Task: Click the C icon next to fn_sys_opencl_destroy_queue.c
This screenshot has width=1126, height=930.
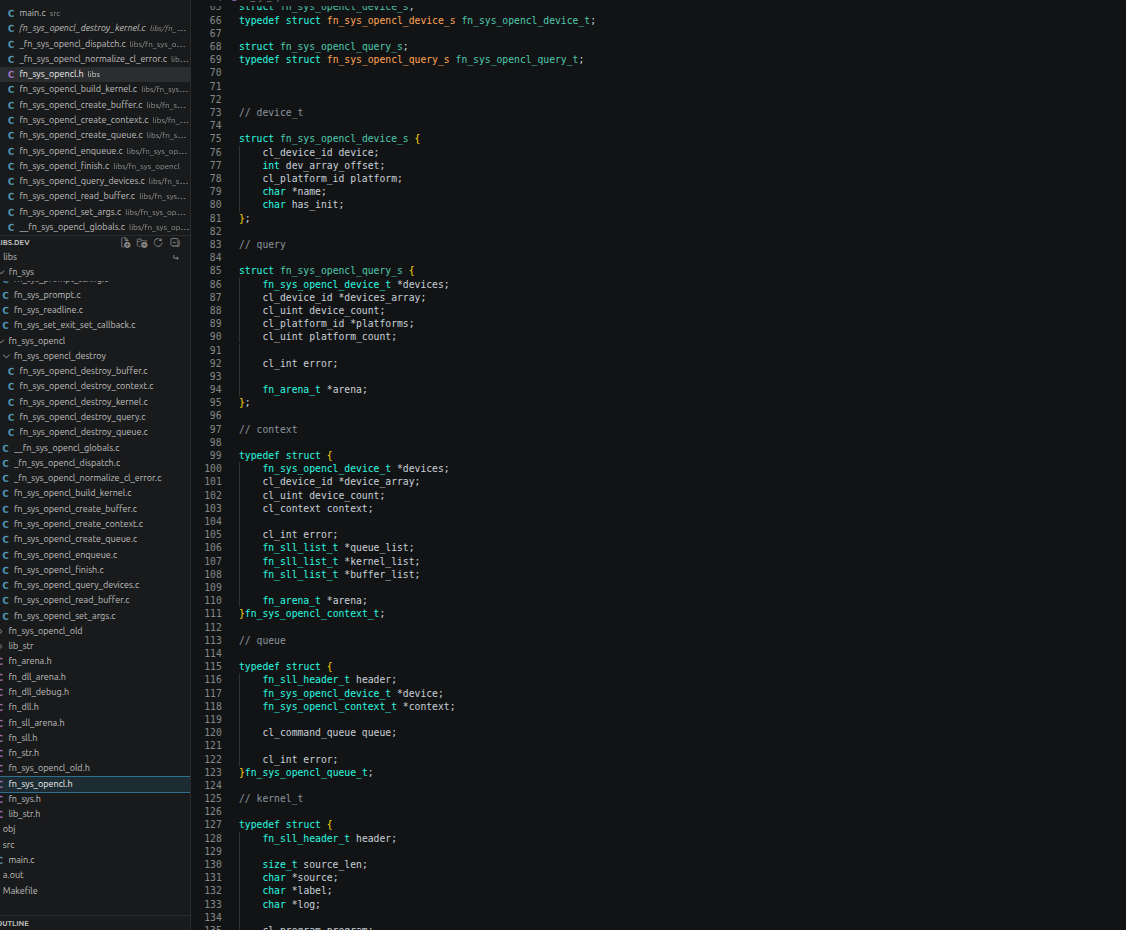Action: [11, 432]
